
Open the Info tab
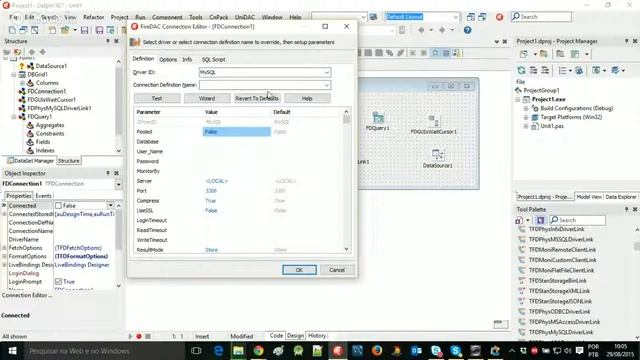[x=187, y=60]
